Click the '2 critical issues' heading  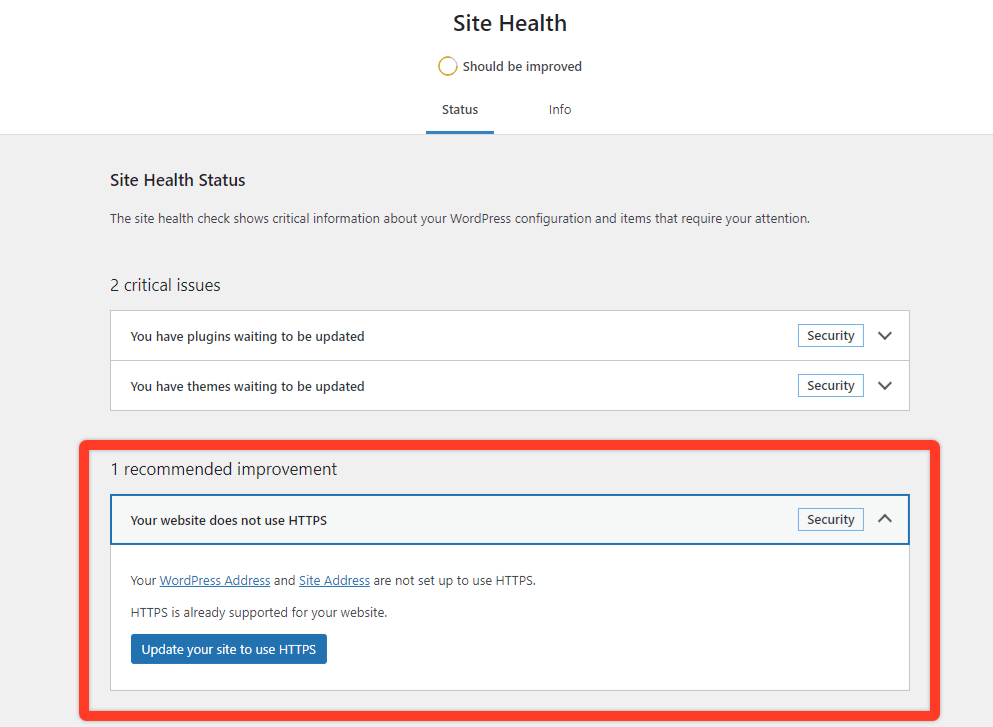(165, 285)
